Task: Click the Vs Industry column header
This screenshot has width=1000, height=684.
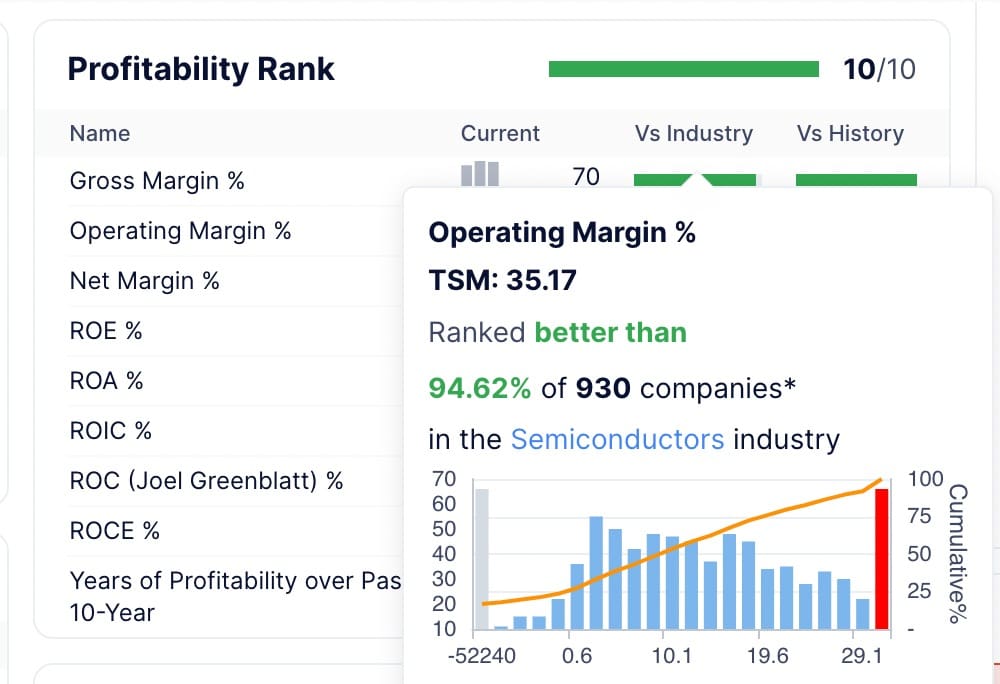Action: (x=694, y=133)
